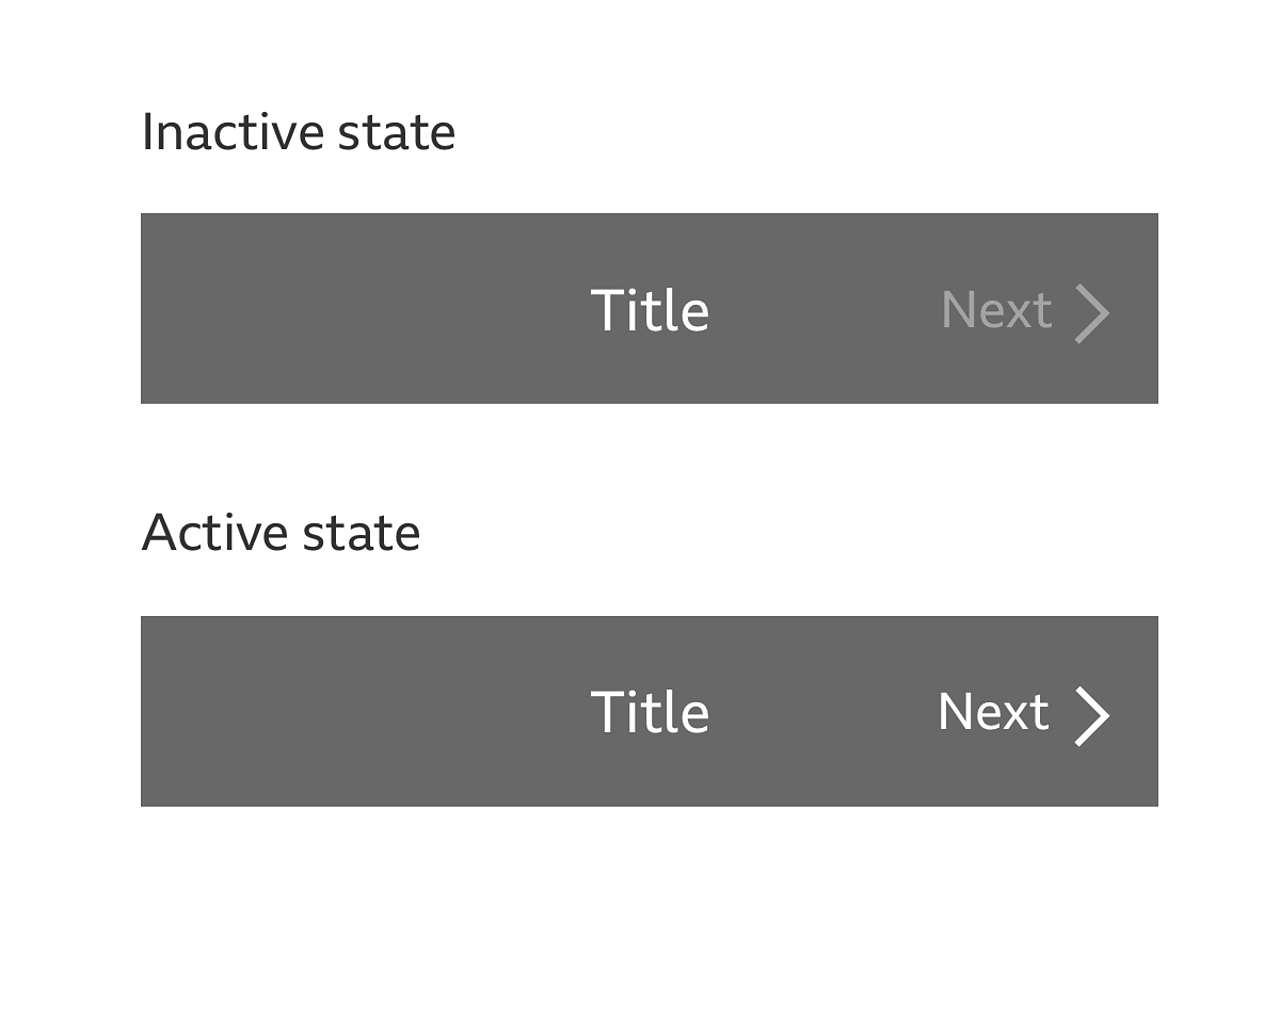Click the Inactive state heading

point(298,131)
